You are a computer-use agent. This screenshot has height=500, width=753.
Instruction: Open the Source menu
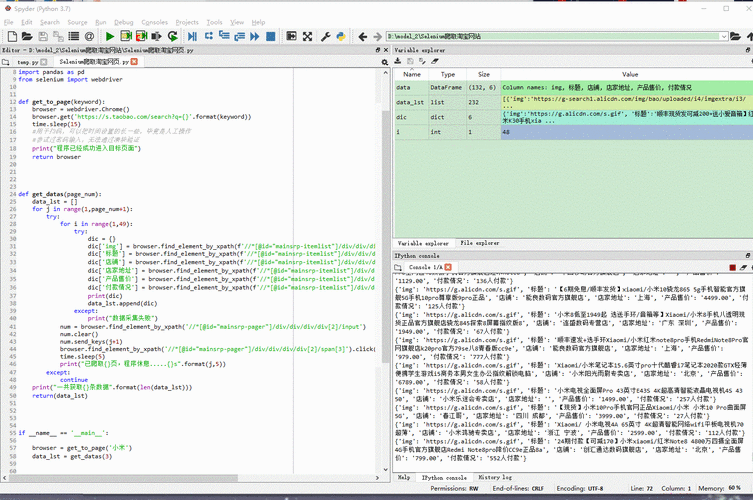point(77,22)
